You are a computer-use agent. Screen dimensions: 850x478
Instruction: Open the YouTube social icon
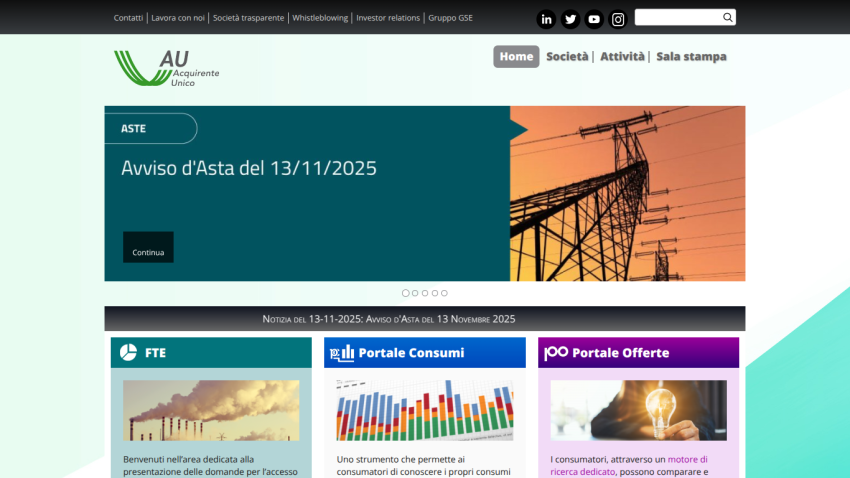point(594,20)
